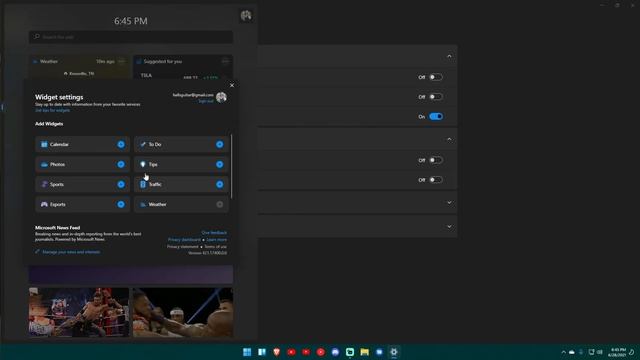Collapse the top Settings section with its up chevron
640x360 pixels.
(x=449, y=56)
